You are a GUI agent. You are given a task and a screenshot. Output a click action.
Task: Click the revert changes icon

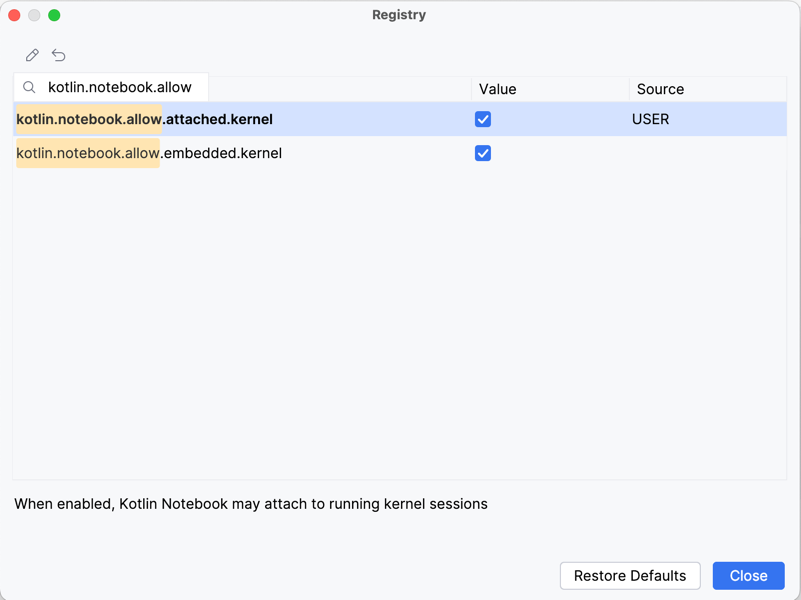pyautogui.click(x=58, y=55)
